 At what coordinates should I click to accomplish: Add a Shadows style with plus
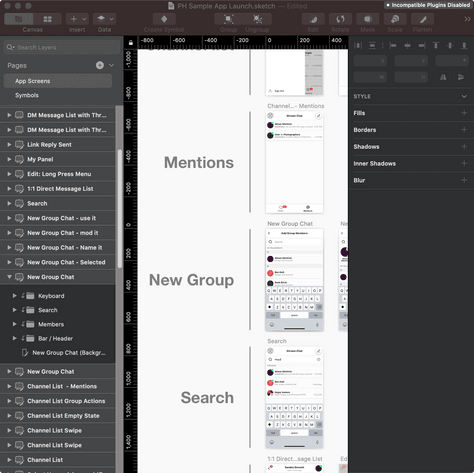[x=464, y=147]
